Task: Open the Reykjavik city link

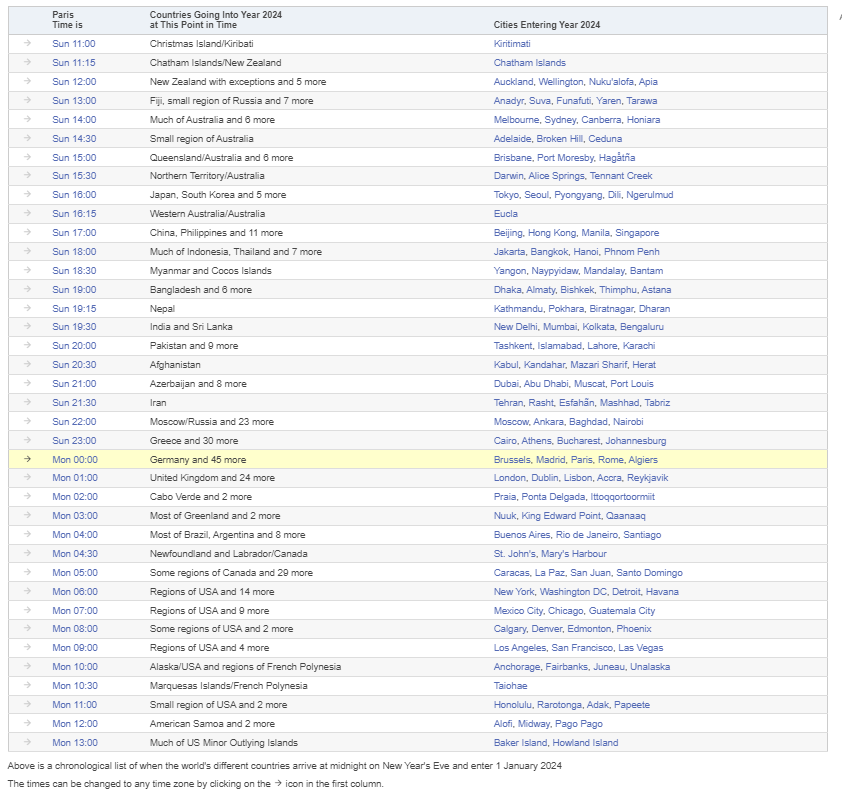Action: point(648,477)
